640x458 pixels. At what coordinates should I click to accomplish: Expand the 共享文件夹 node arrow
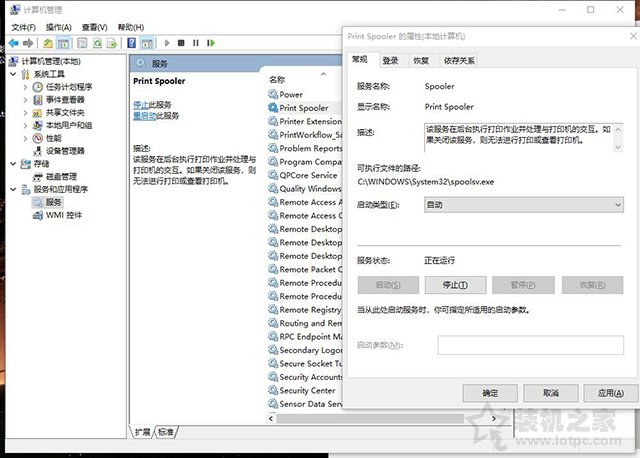click(x=25, y=113)
